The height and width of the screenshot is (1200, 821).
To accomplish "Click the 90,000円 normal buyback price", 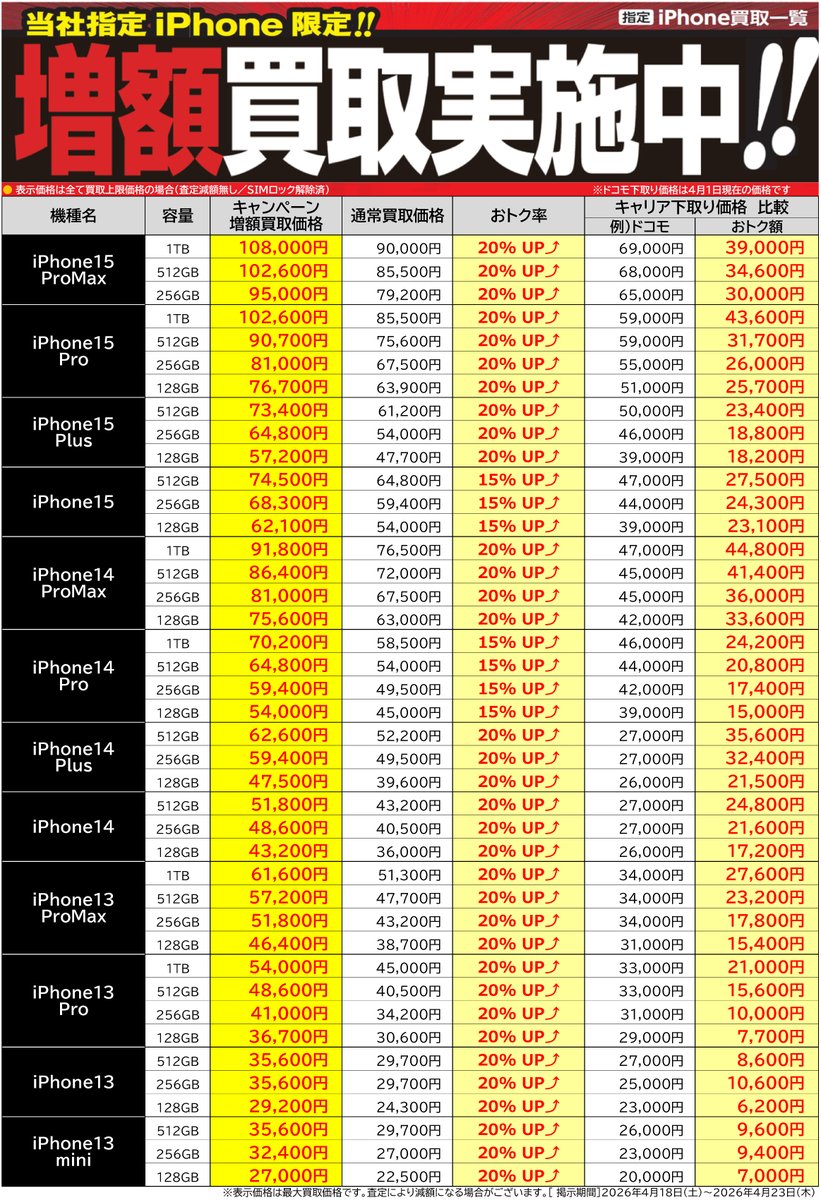I will [408, 248].
